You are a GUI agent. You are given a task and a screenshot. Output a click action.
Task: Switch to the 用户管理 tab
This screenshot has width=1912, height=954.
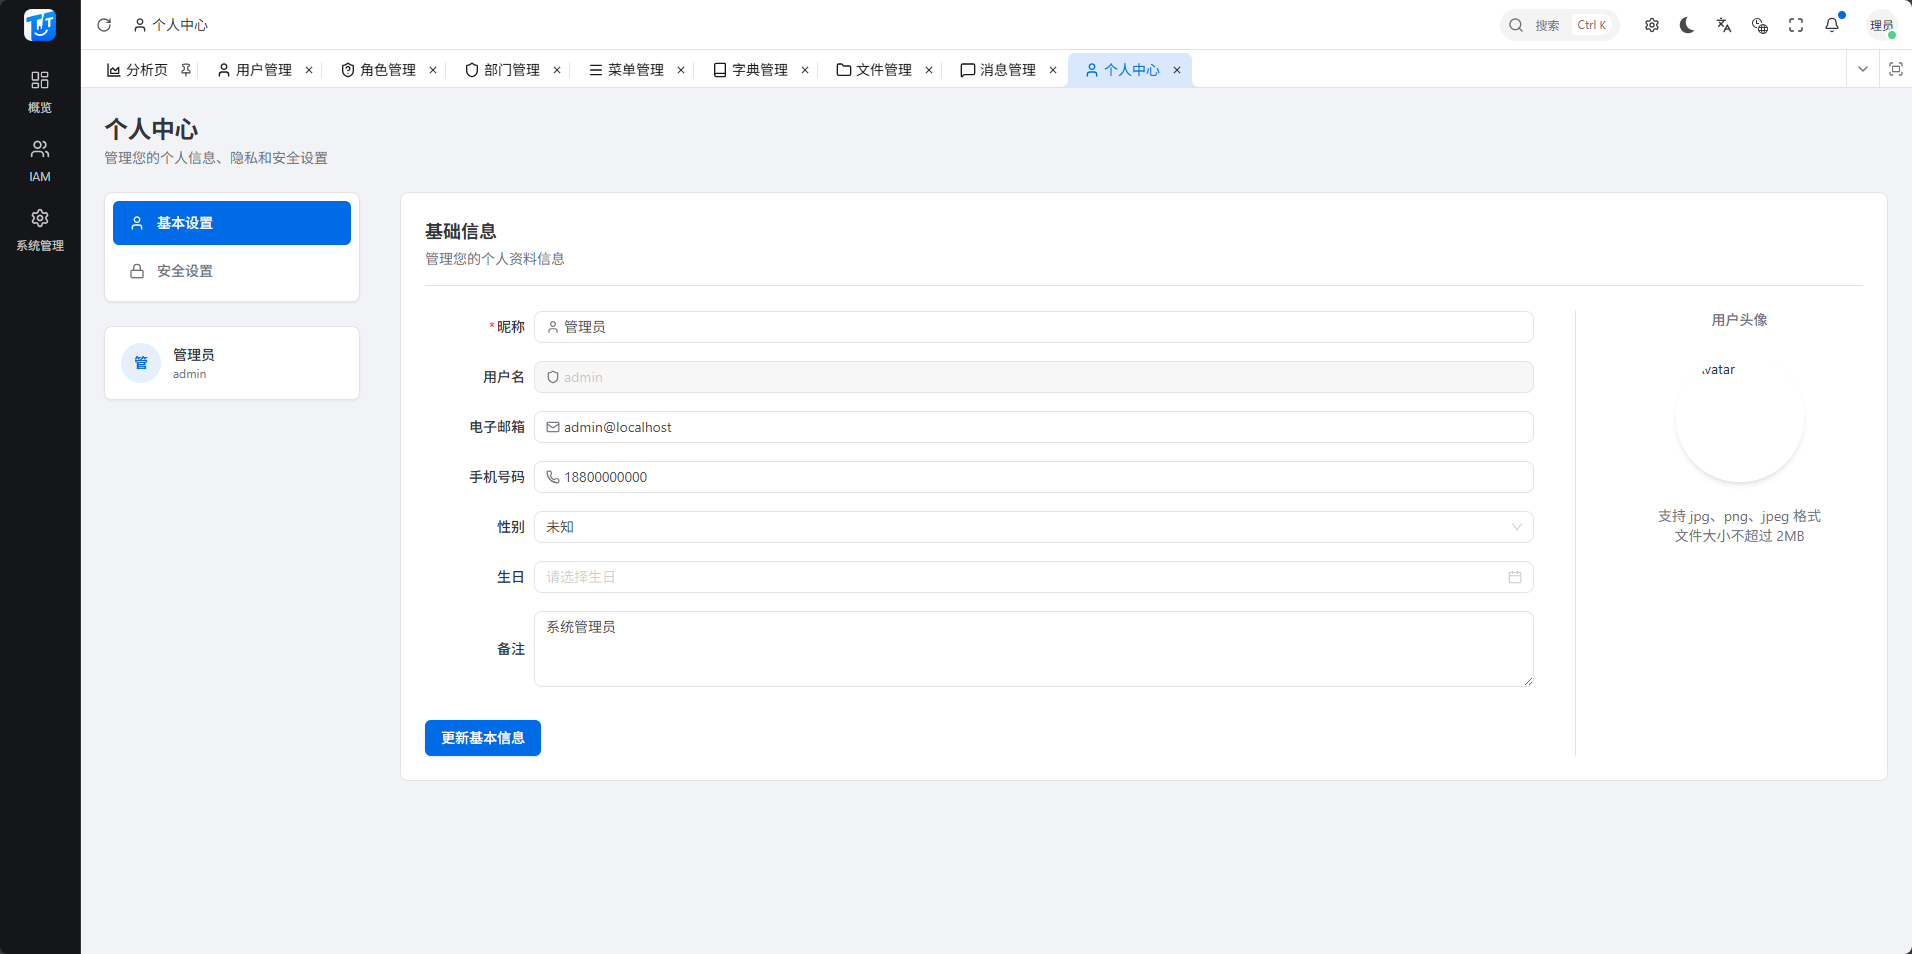[x=255, y=70]
